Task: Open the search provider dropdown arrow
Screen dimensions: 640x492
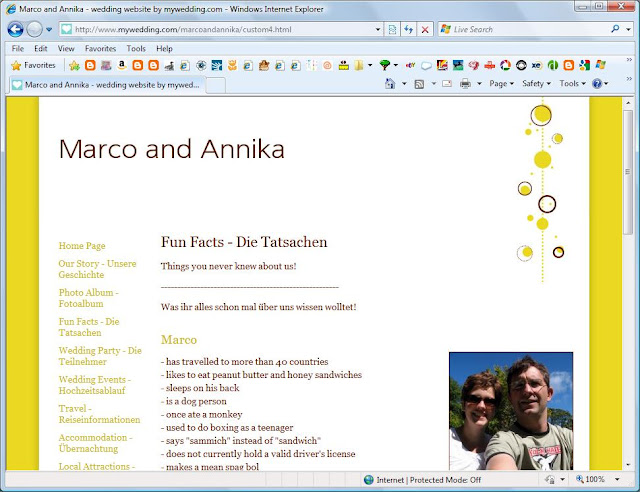Action: tap(629, 29)
